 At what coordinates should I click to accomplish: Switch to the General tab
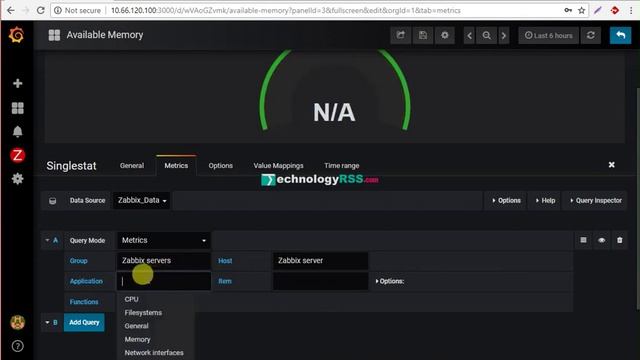tap(132, 165)
